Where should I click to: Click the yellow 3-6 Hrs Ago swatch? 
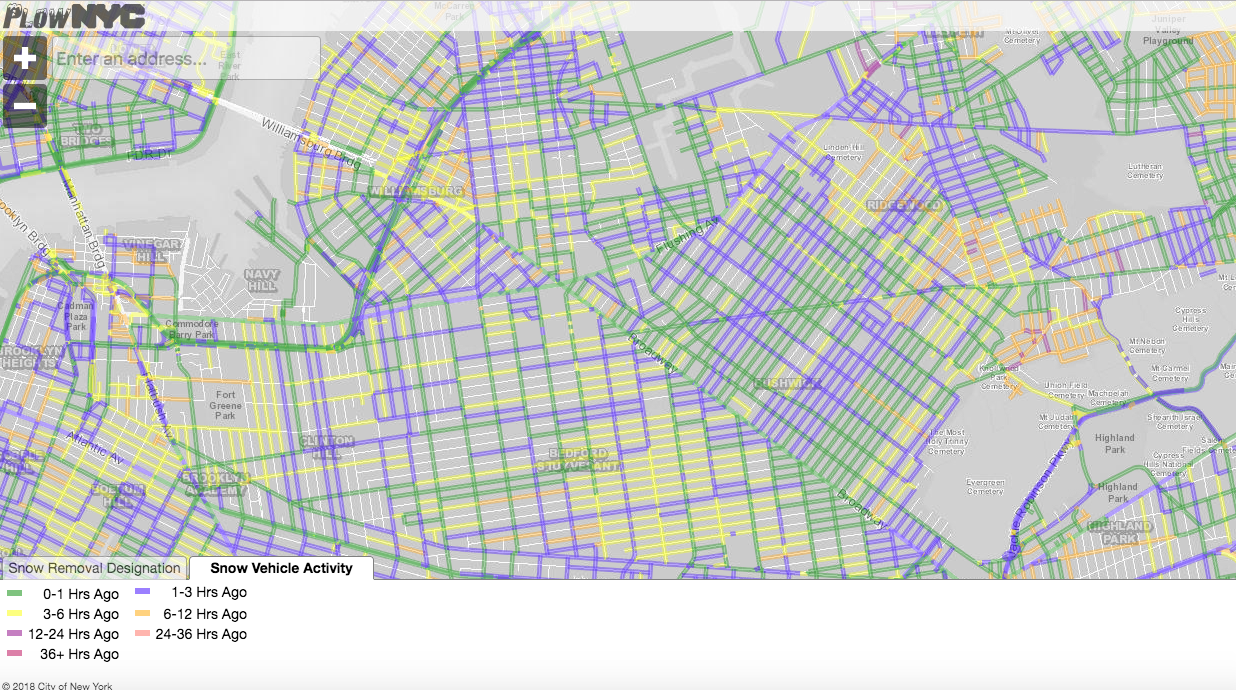click(14, 614)
